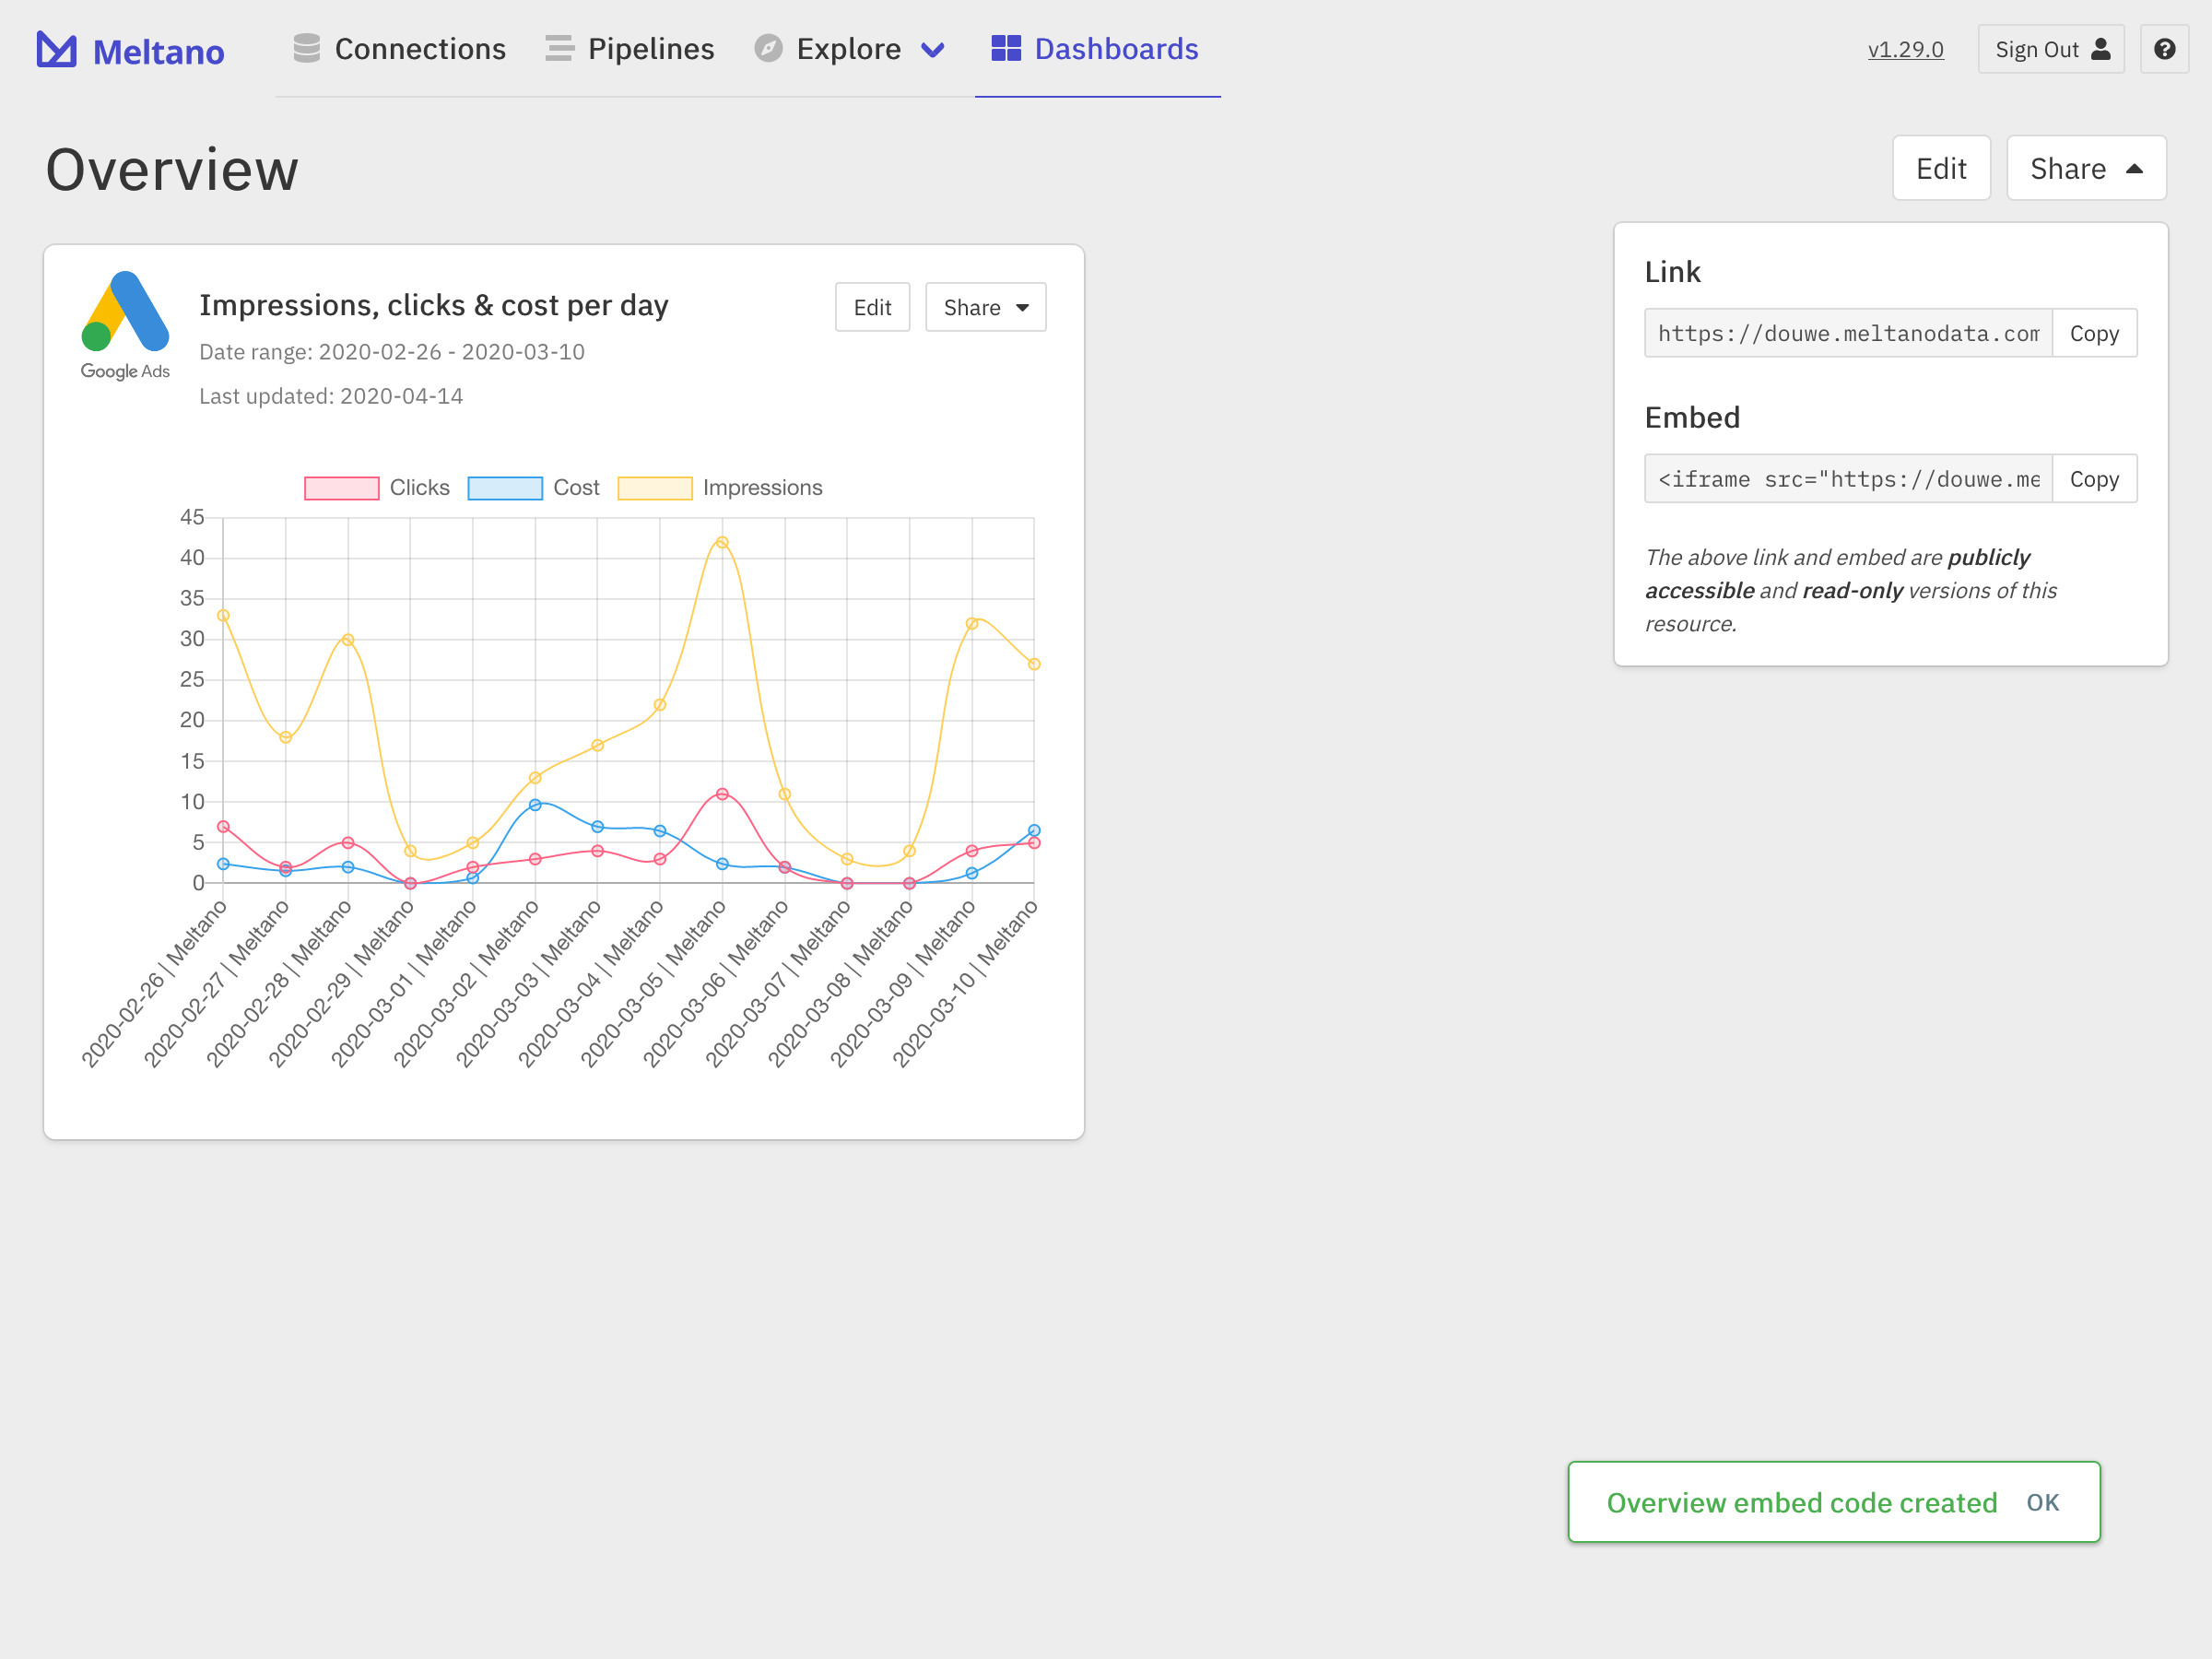
Task: Open the v1.29.0 version link
Action: click(1905, 49)
